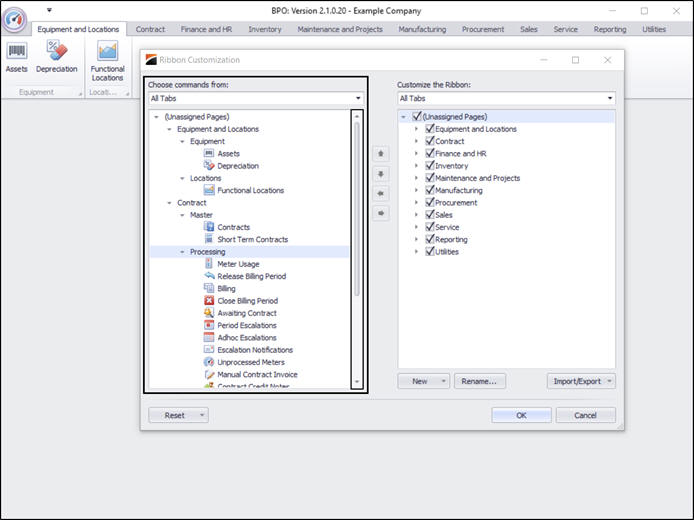Choose Escalation Notifications icon

click(209, 349)
